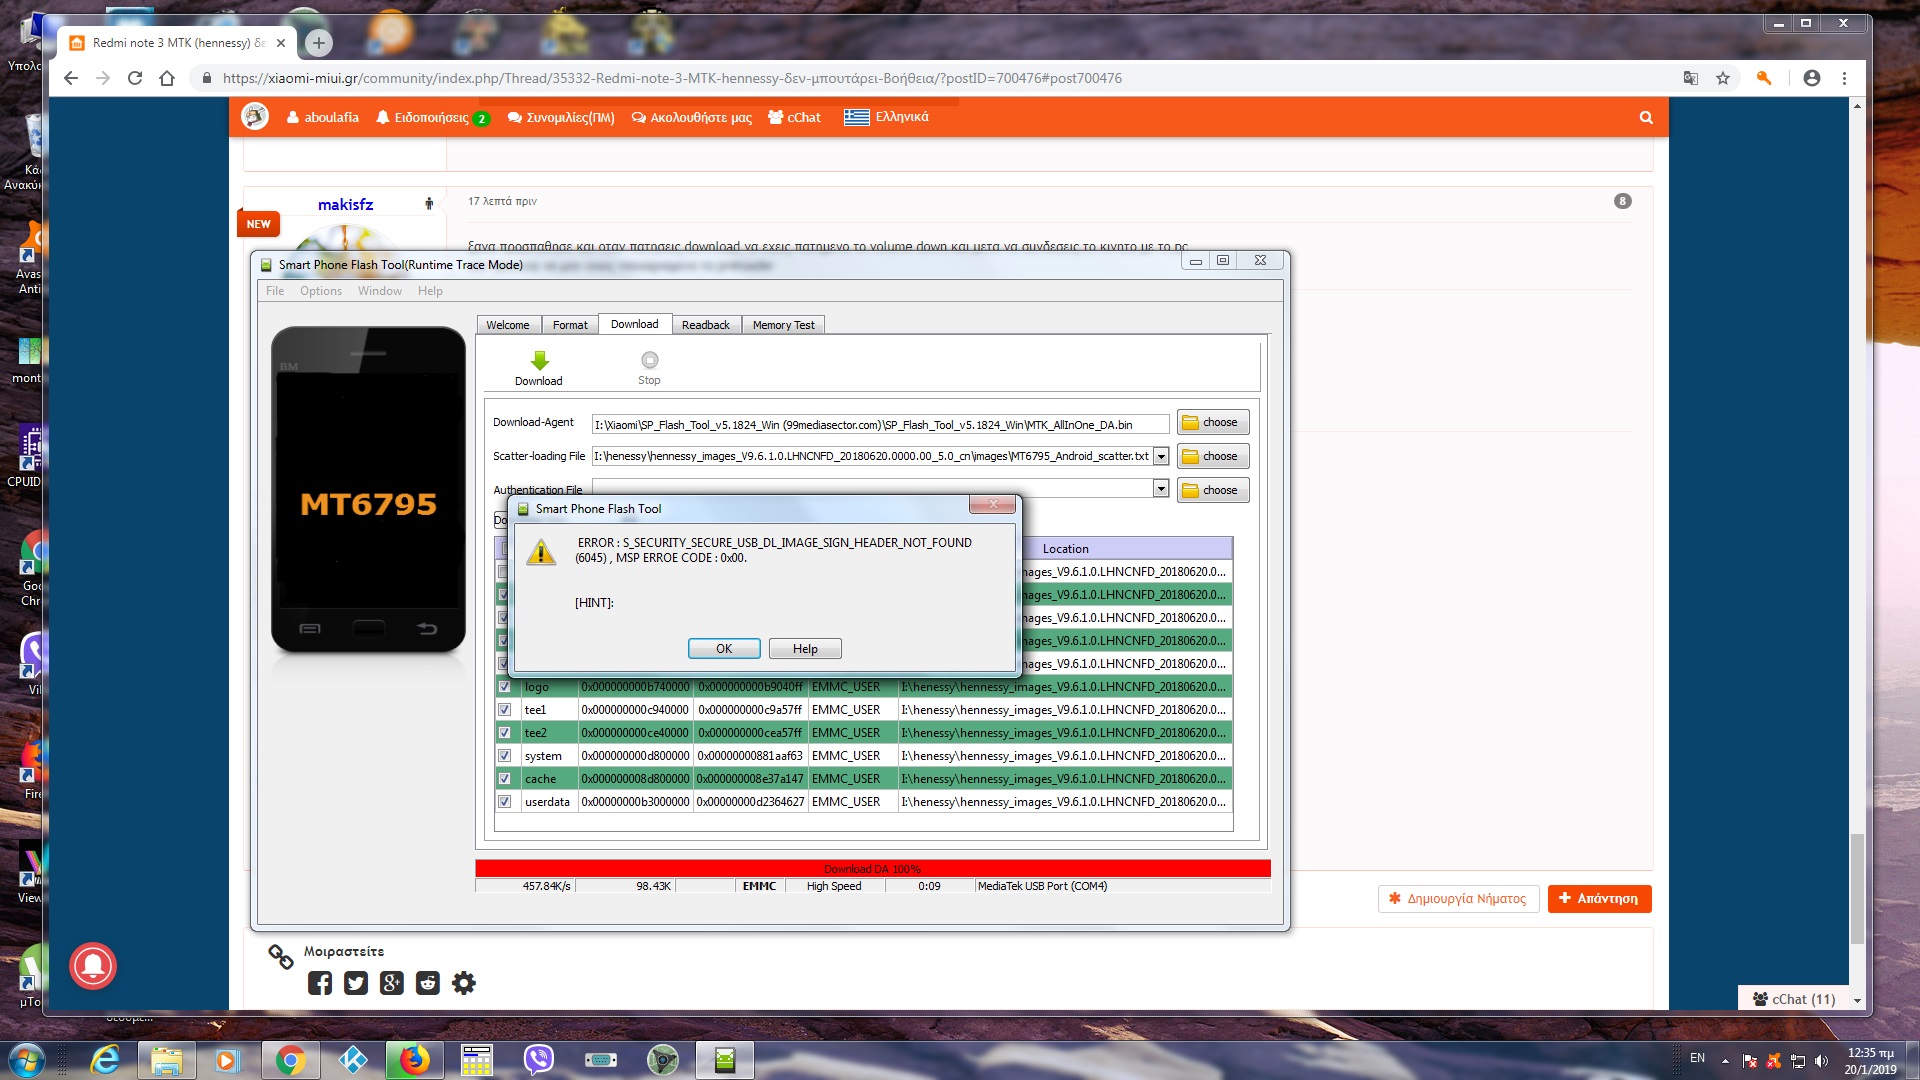Click the green Download arrow icon

coord(539,361)
